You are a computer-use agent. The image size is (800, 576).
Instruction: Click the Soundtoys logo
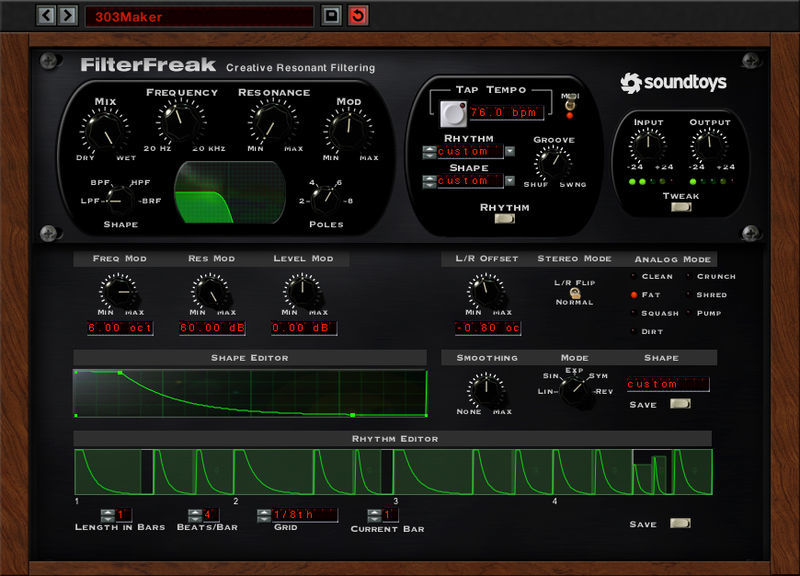[673, 83]
